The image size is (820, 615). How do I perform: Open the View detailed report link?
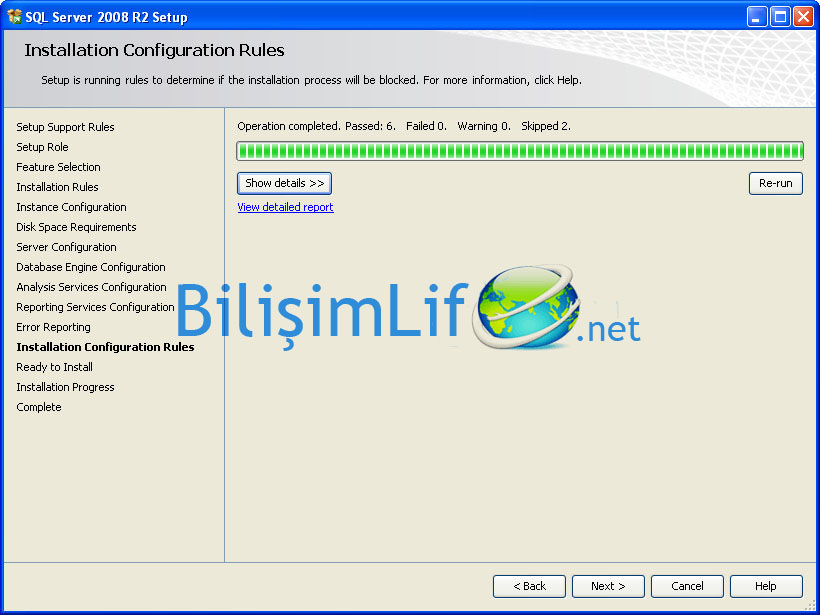[286, 207]
